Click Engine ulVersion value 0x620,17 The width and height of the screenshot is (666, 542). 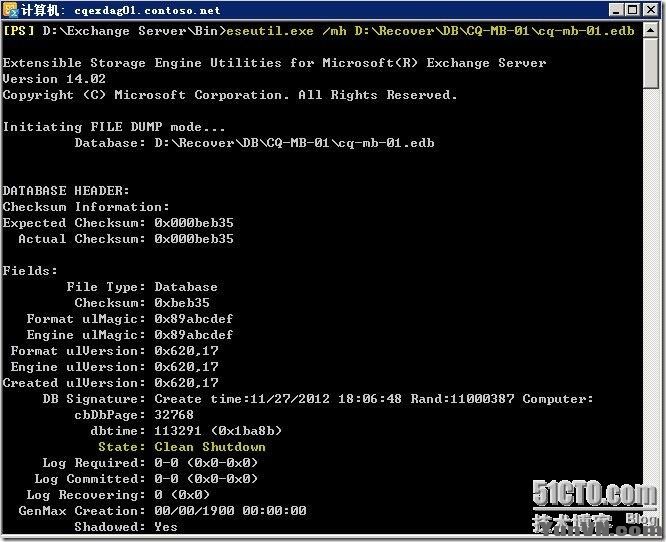(186, 367)
